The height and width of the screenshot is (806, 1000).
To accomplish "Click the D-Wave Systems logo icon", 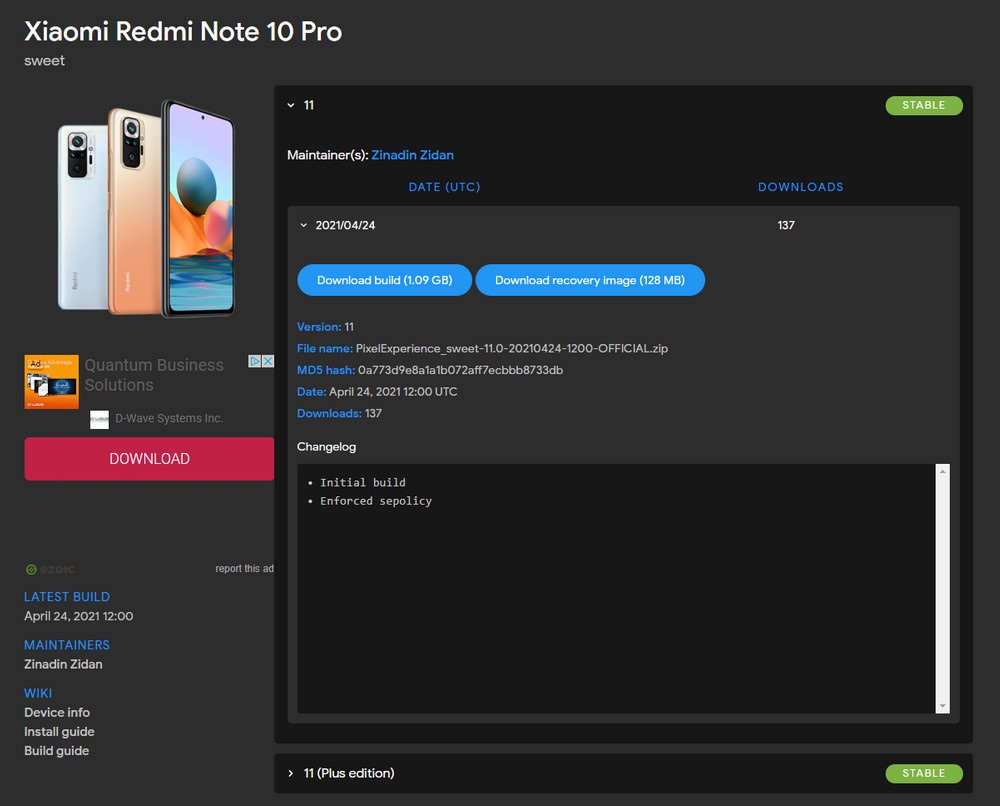I will [x=99, y=419].
